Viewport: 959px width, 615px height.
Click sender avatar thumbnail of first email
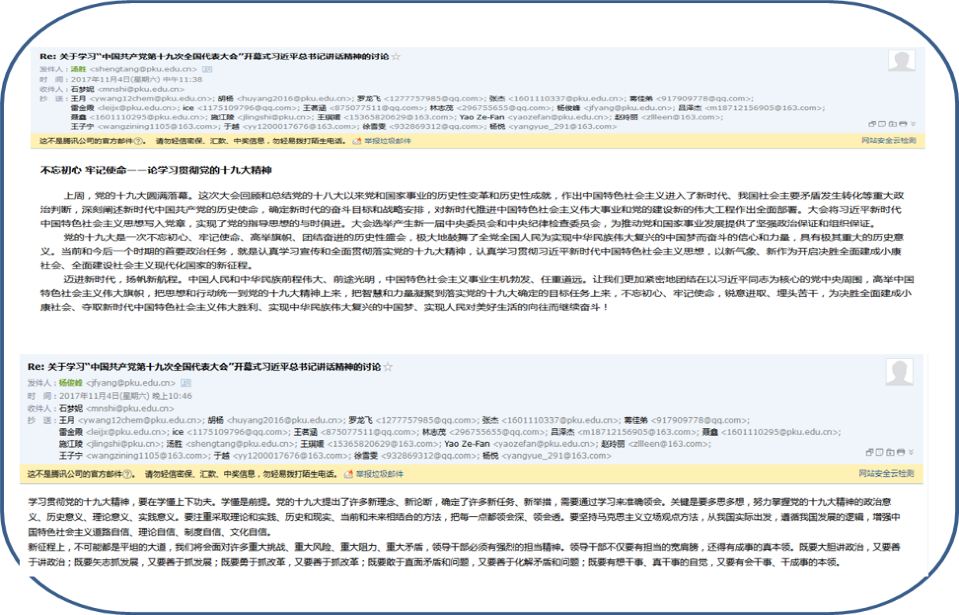tap(901, 61)
